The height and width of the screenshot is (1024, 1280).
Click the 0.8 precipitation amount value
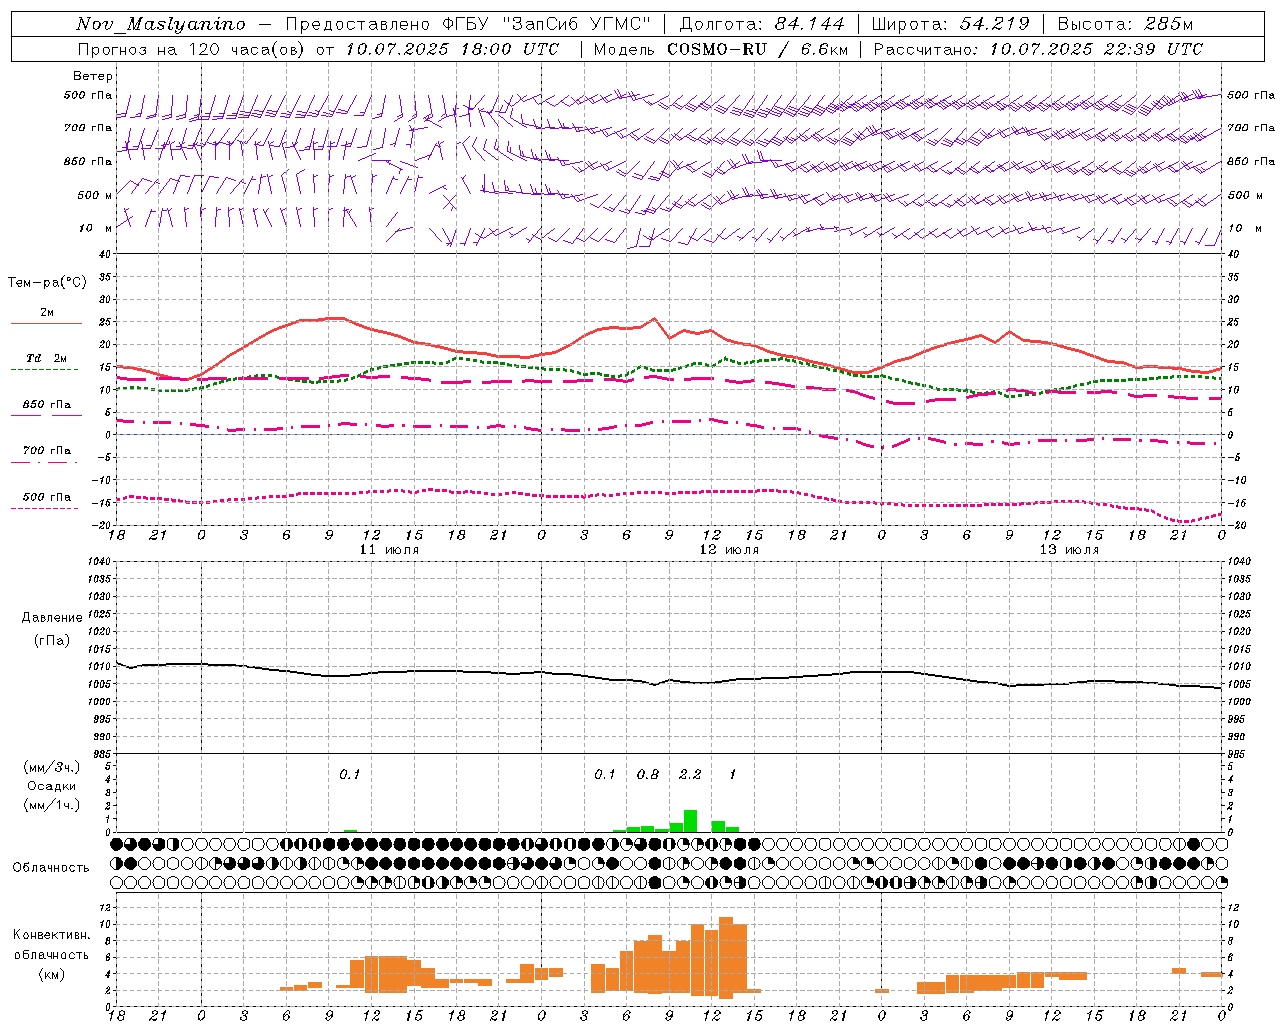pos(648,774)
